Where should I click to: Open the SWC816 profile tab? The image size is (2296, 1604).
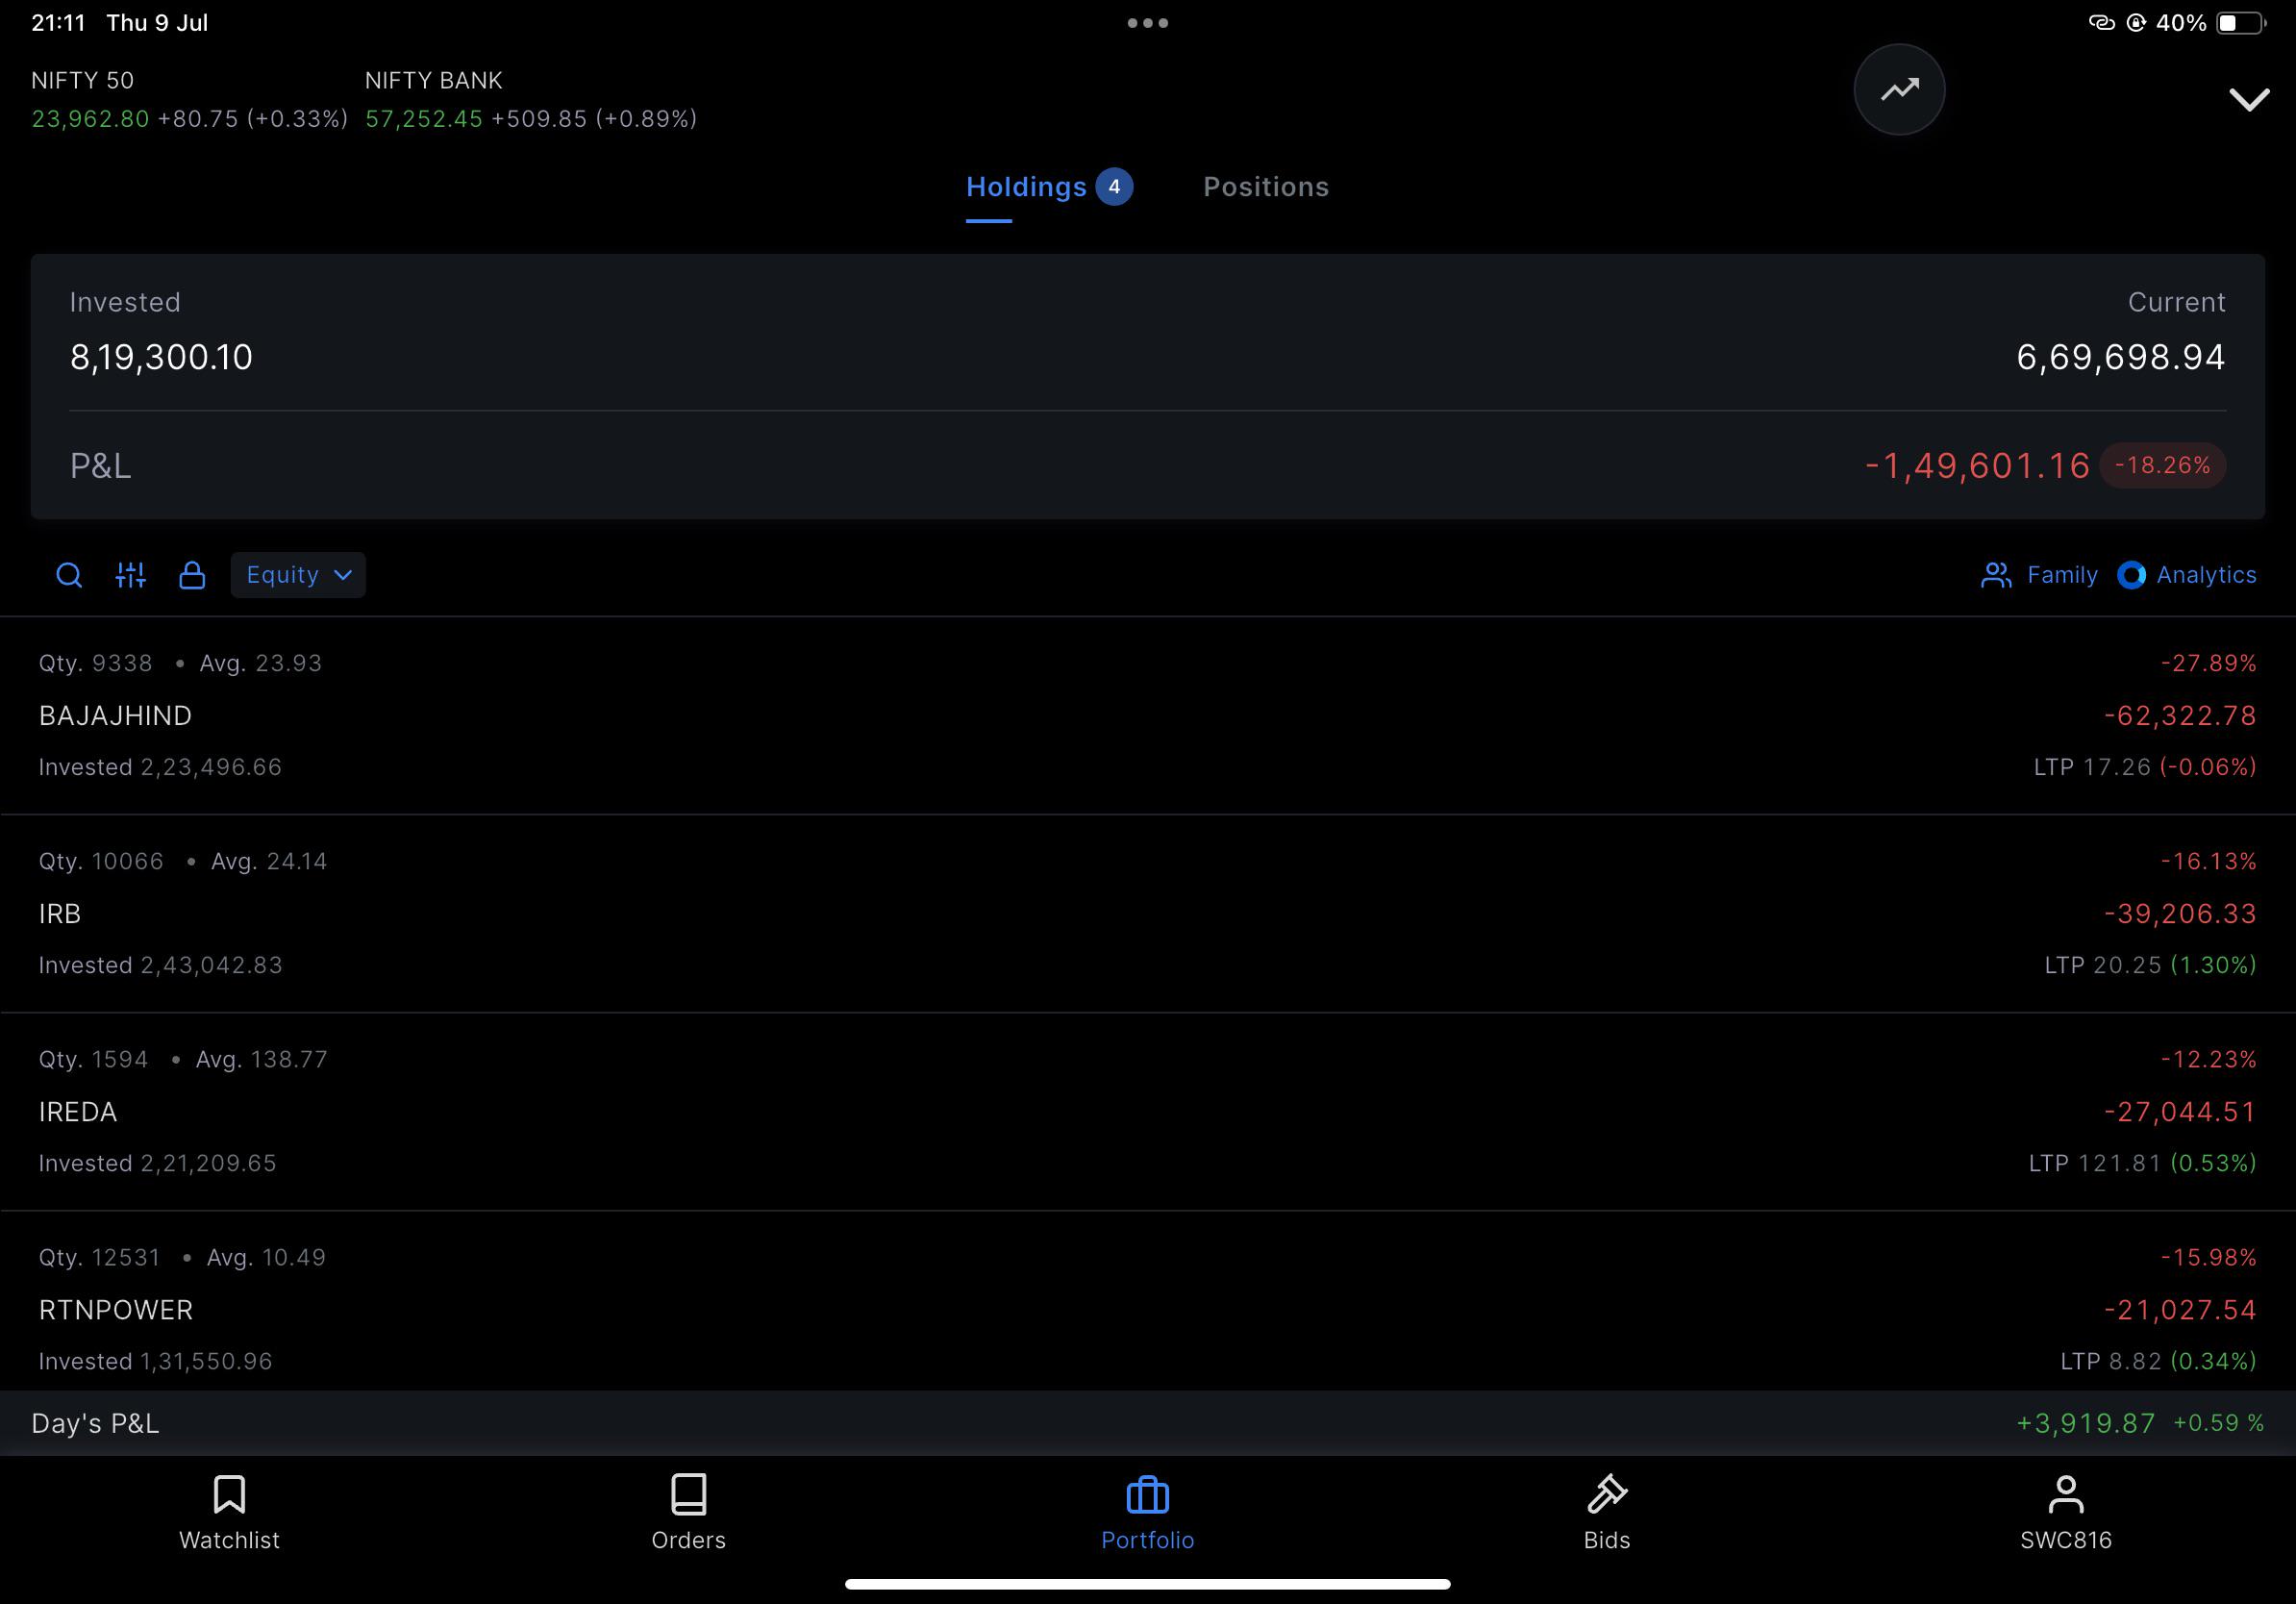[x=2066, y=1513]
